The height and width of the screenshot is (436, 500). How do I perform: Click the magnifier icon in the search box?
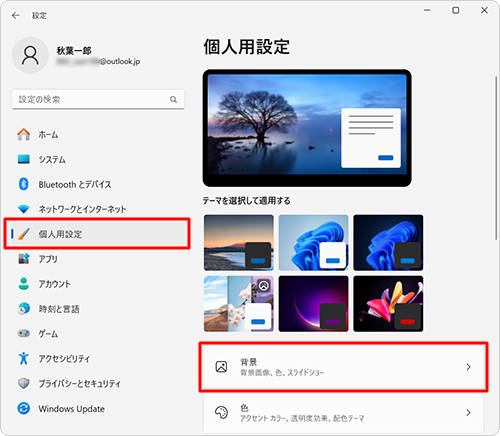173,99
